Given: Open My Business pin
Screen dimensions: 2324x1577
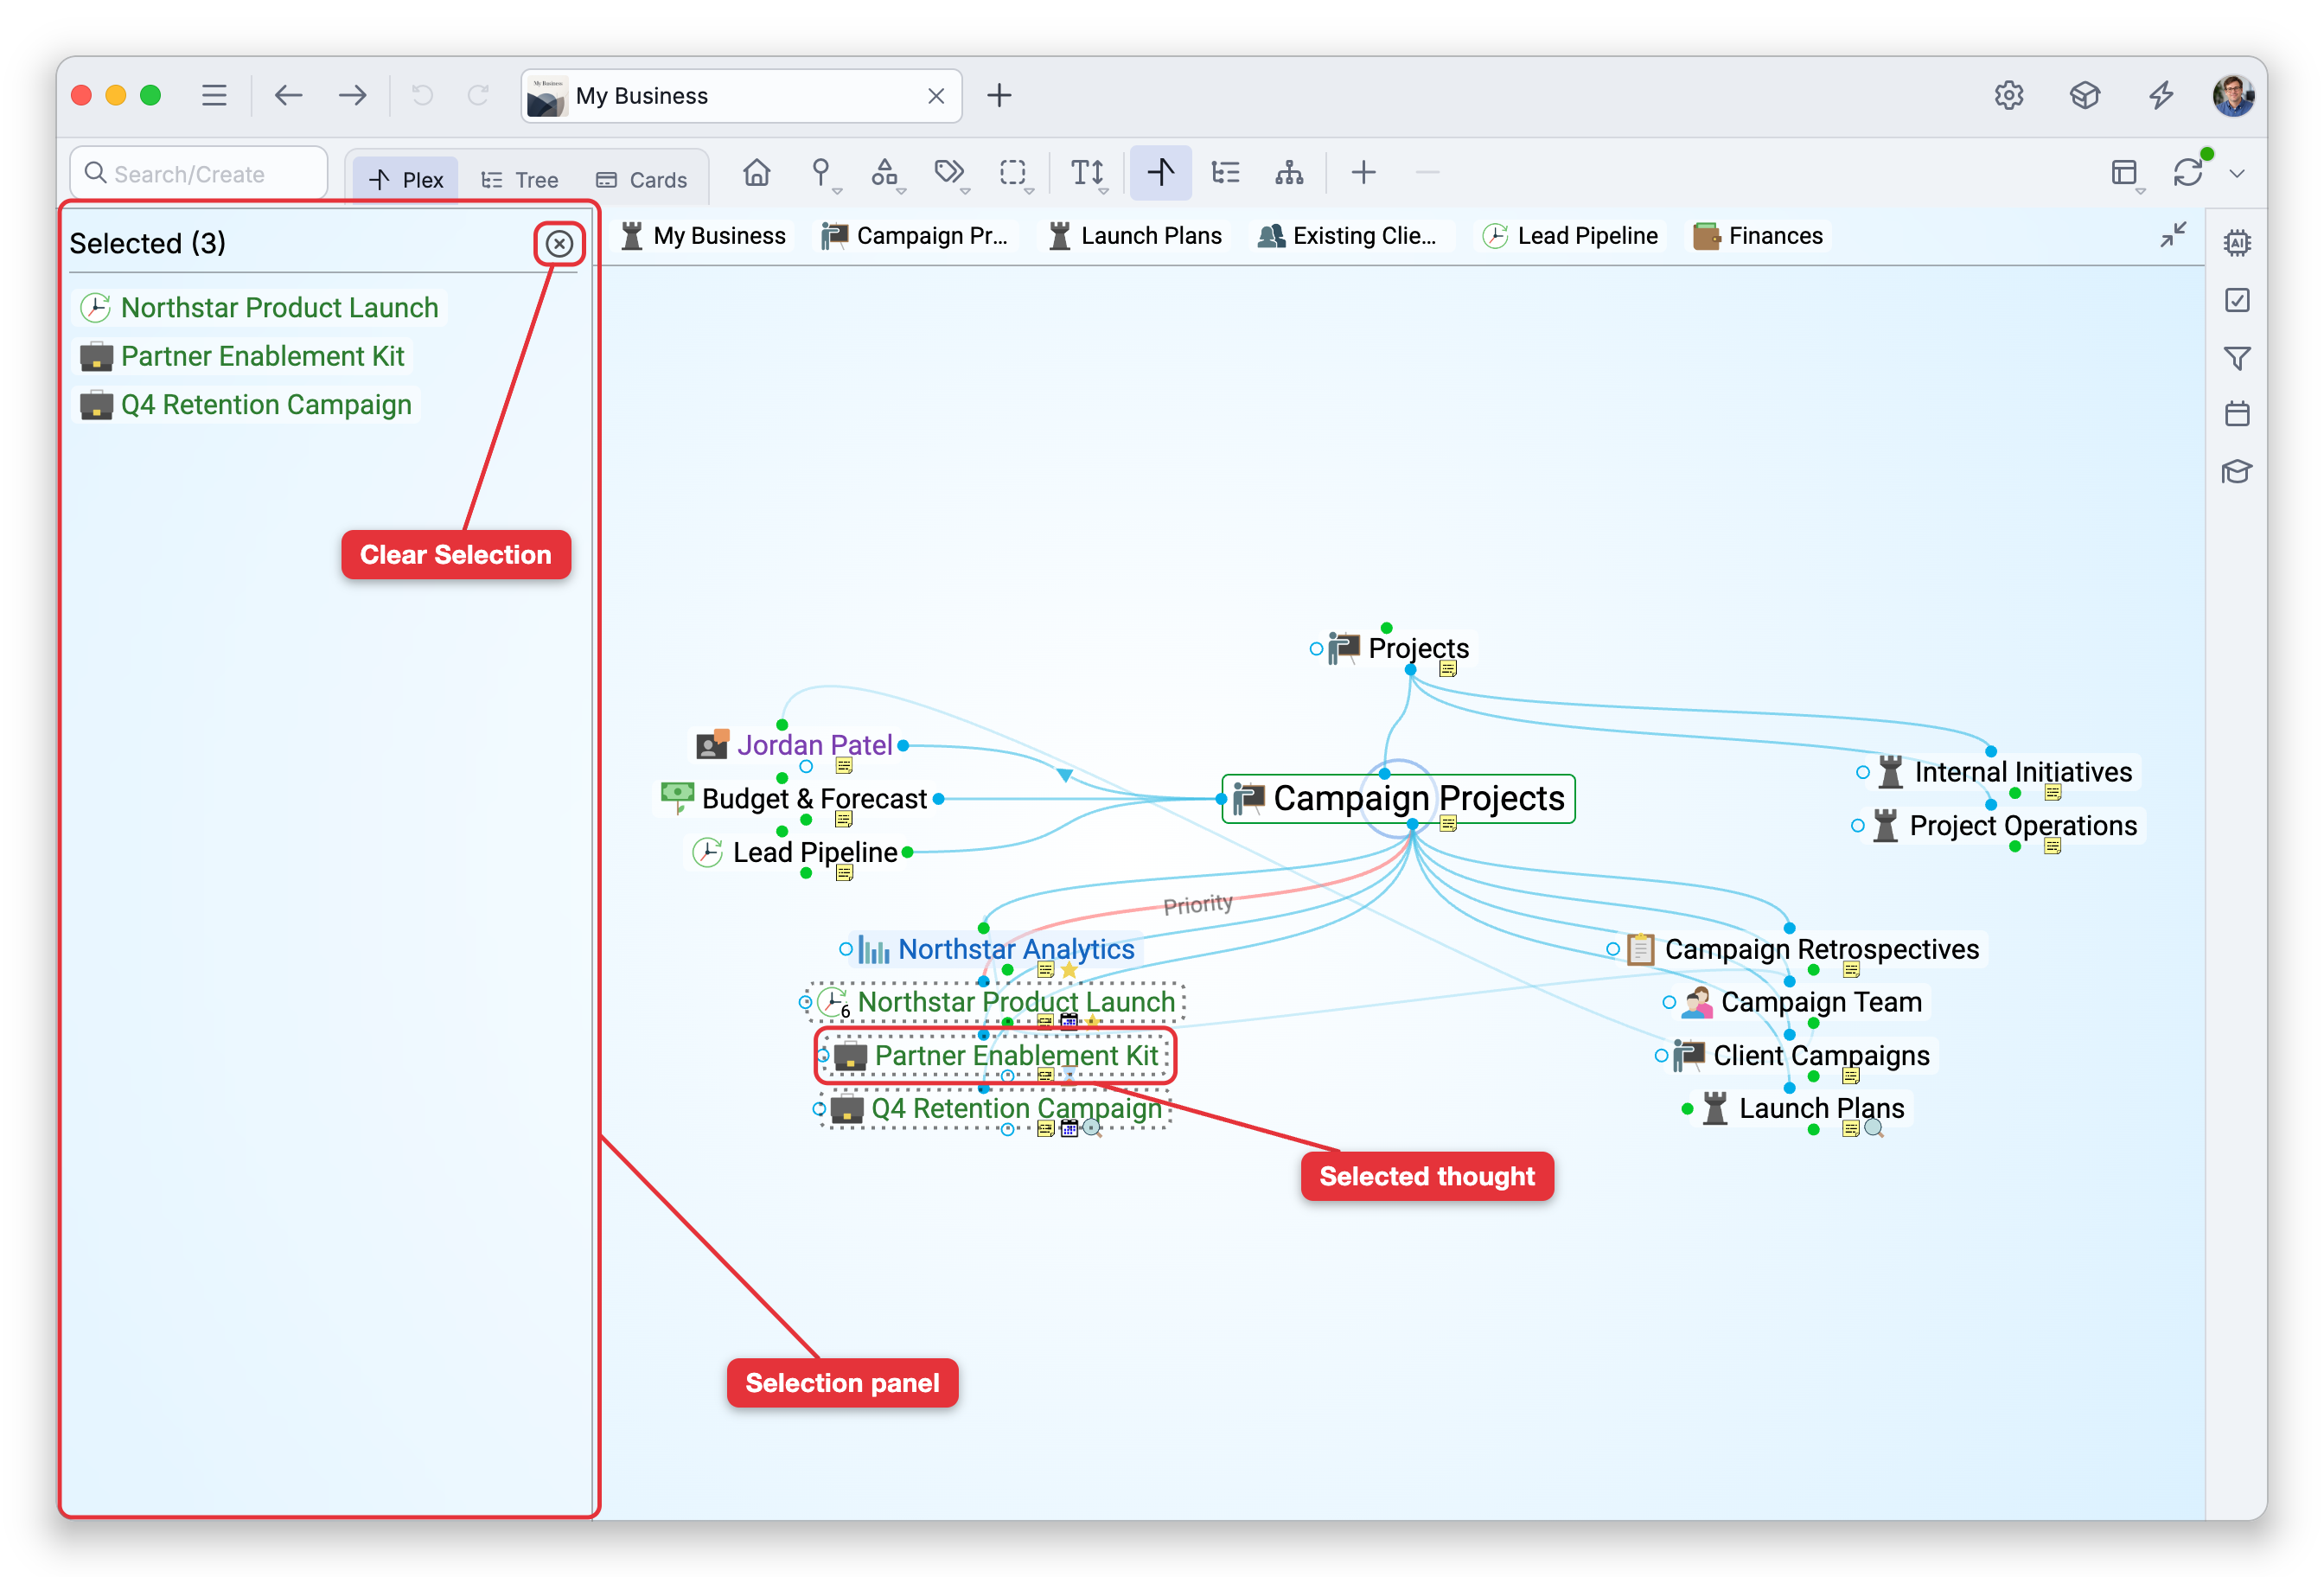Looking at the screenshot, I should point(703,236).
